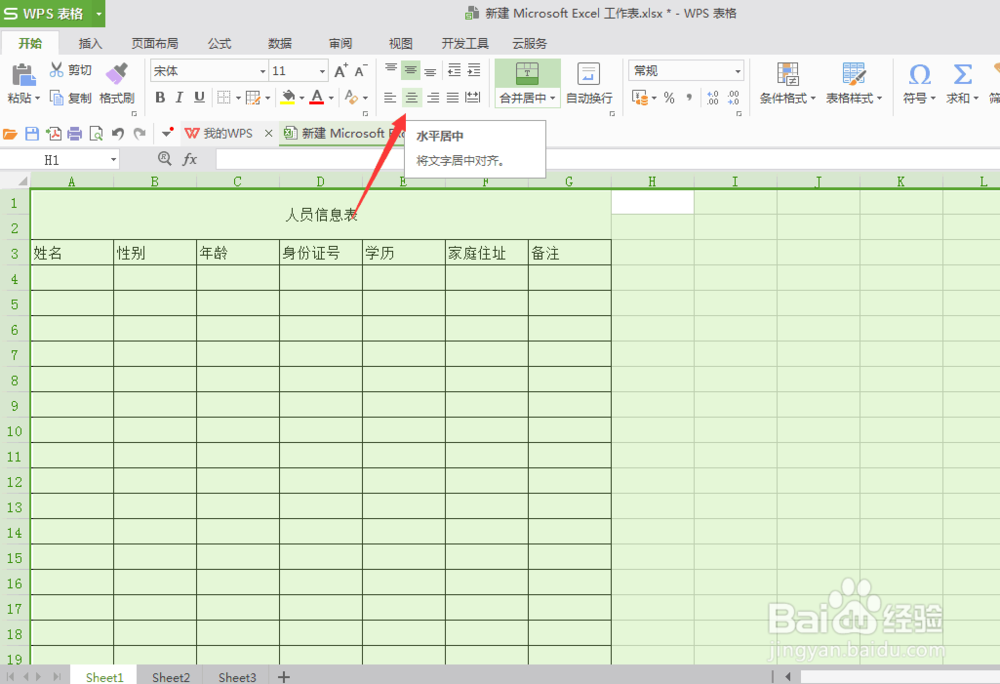
Task: Switch to the 审阅 ribbon tab
Action: click(x=341, y=43)
